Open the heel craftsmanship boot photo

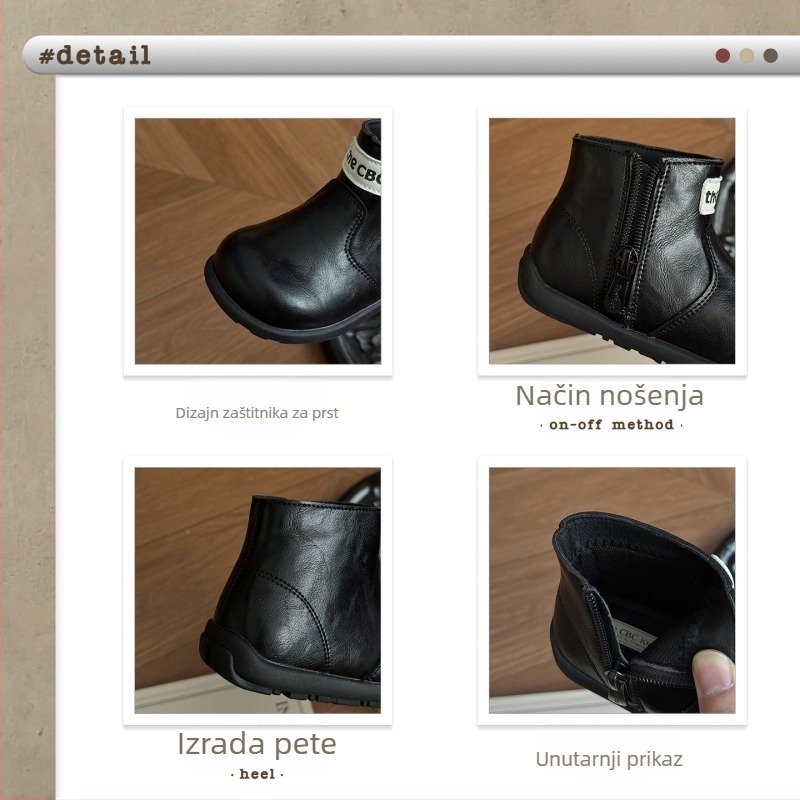click(x=258, y=590)
